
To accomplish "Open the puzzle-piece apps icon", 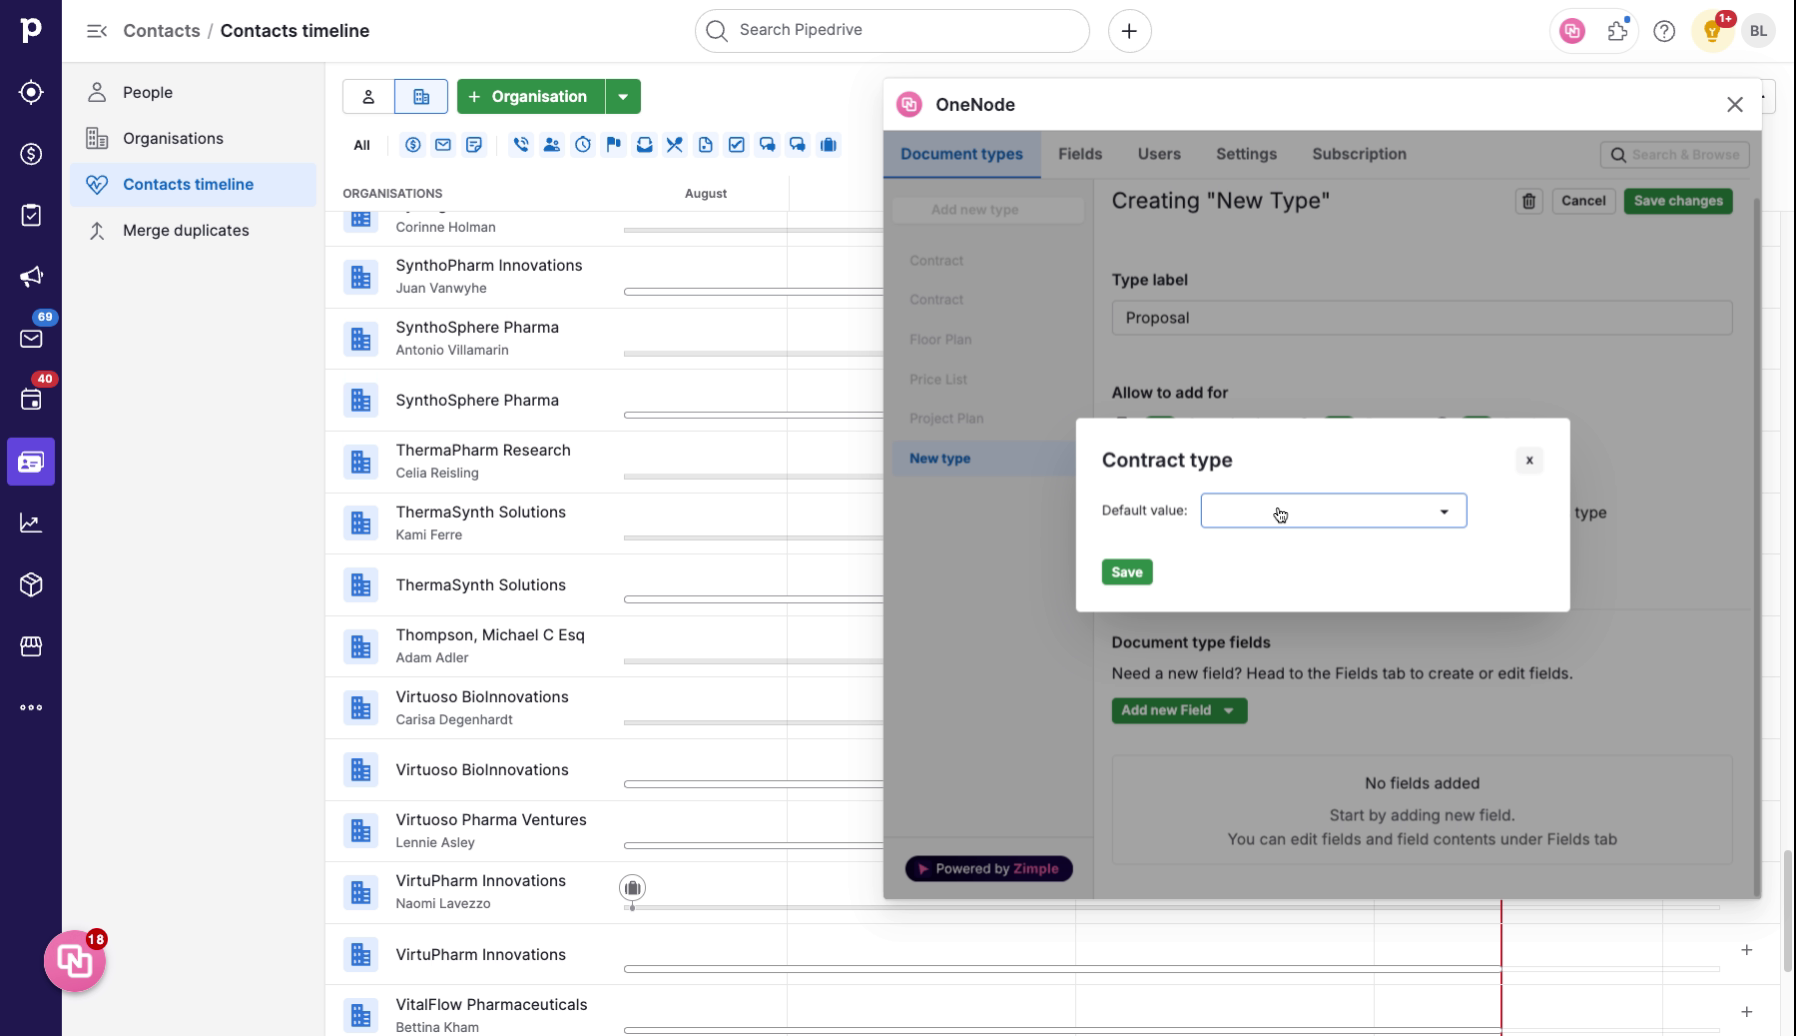I will [x=1618, y=31].
